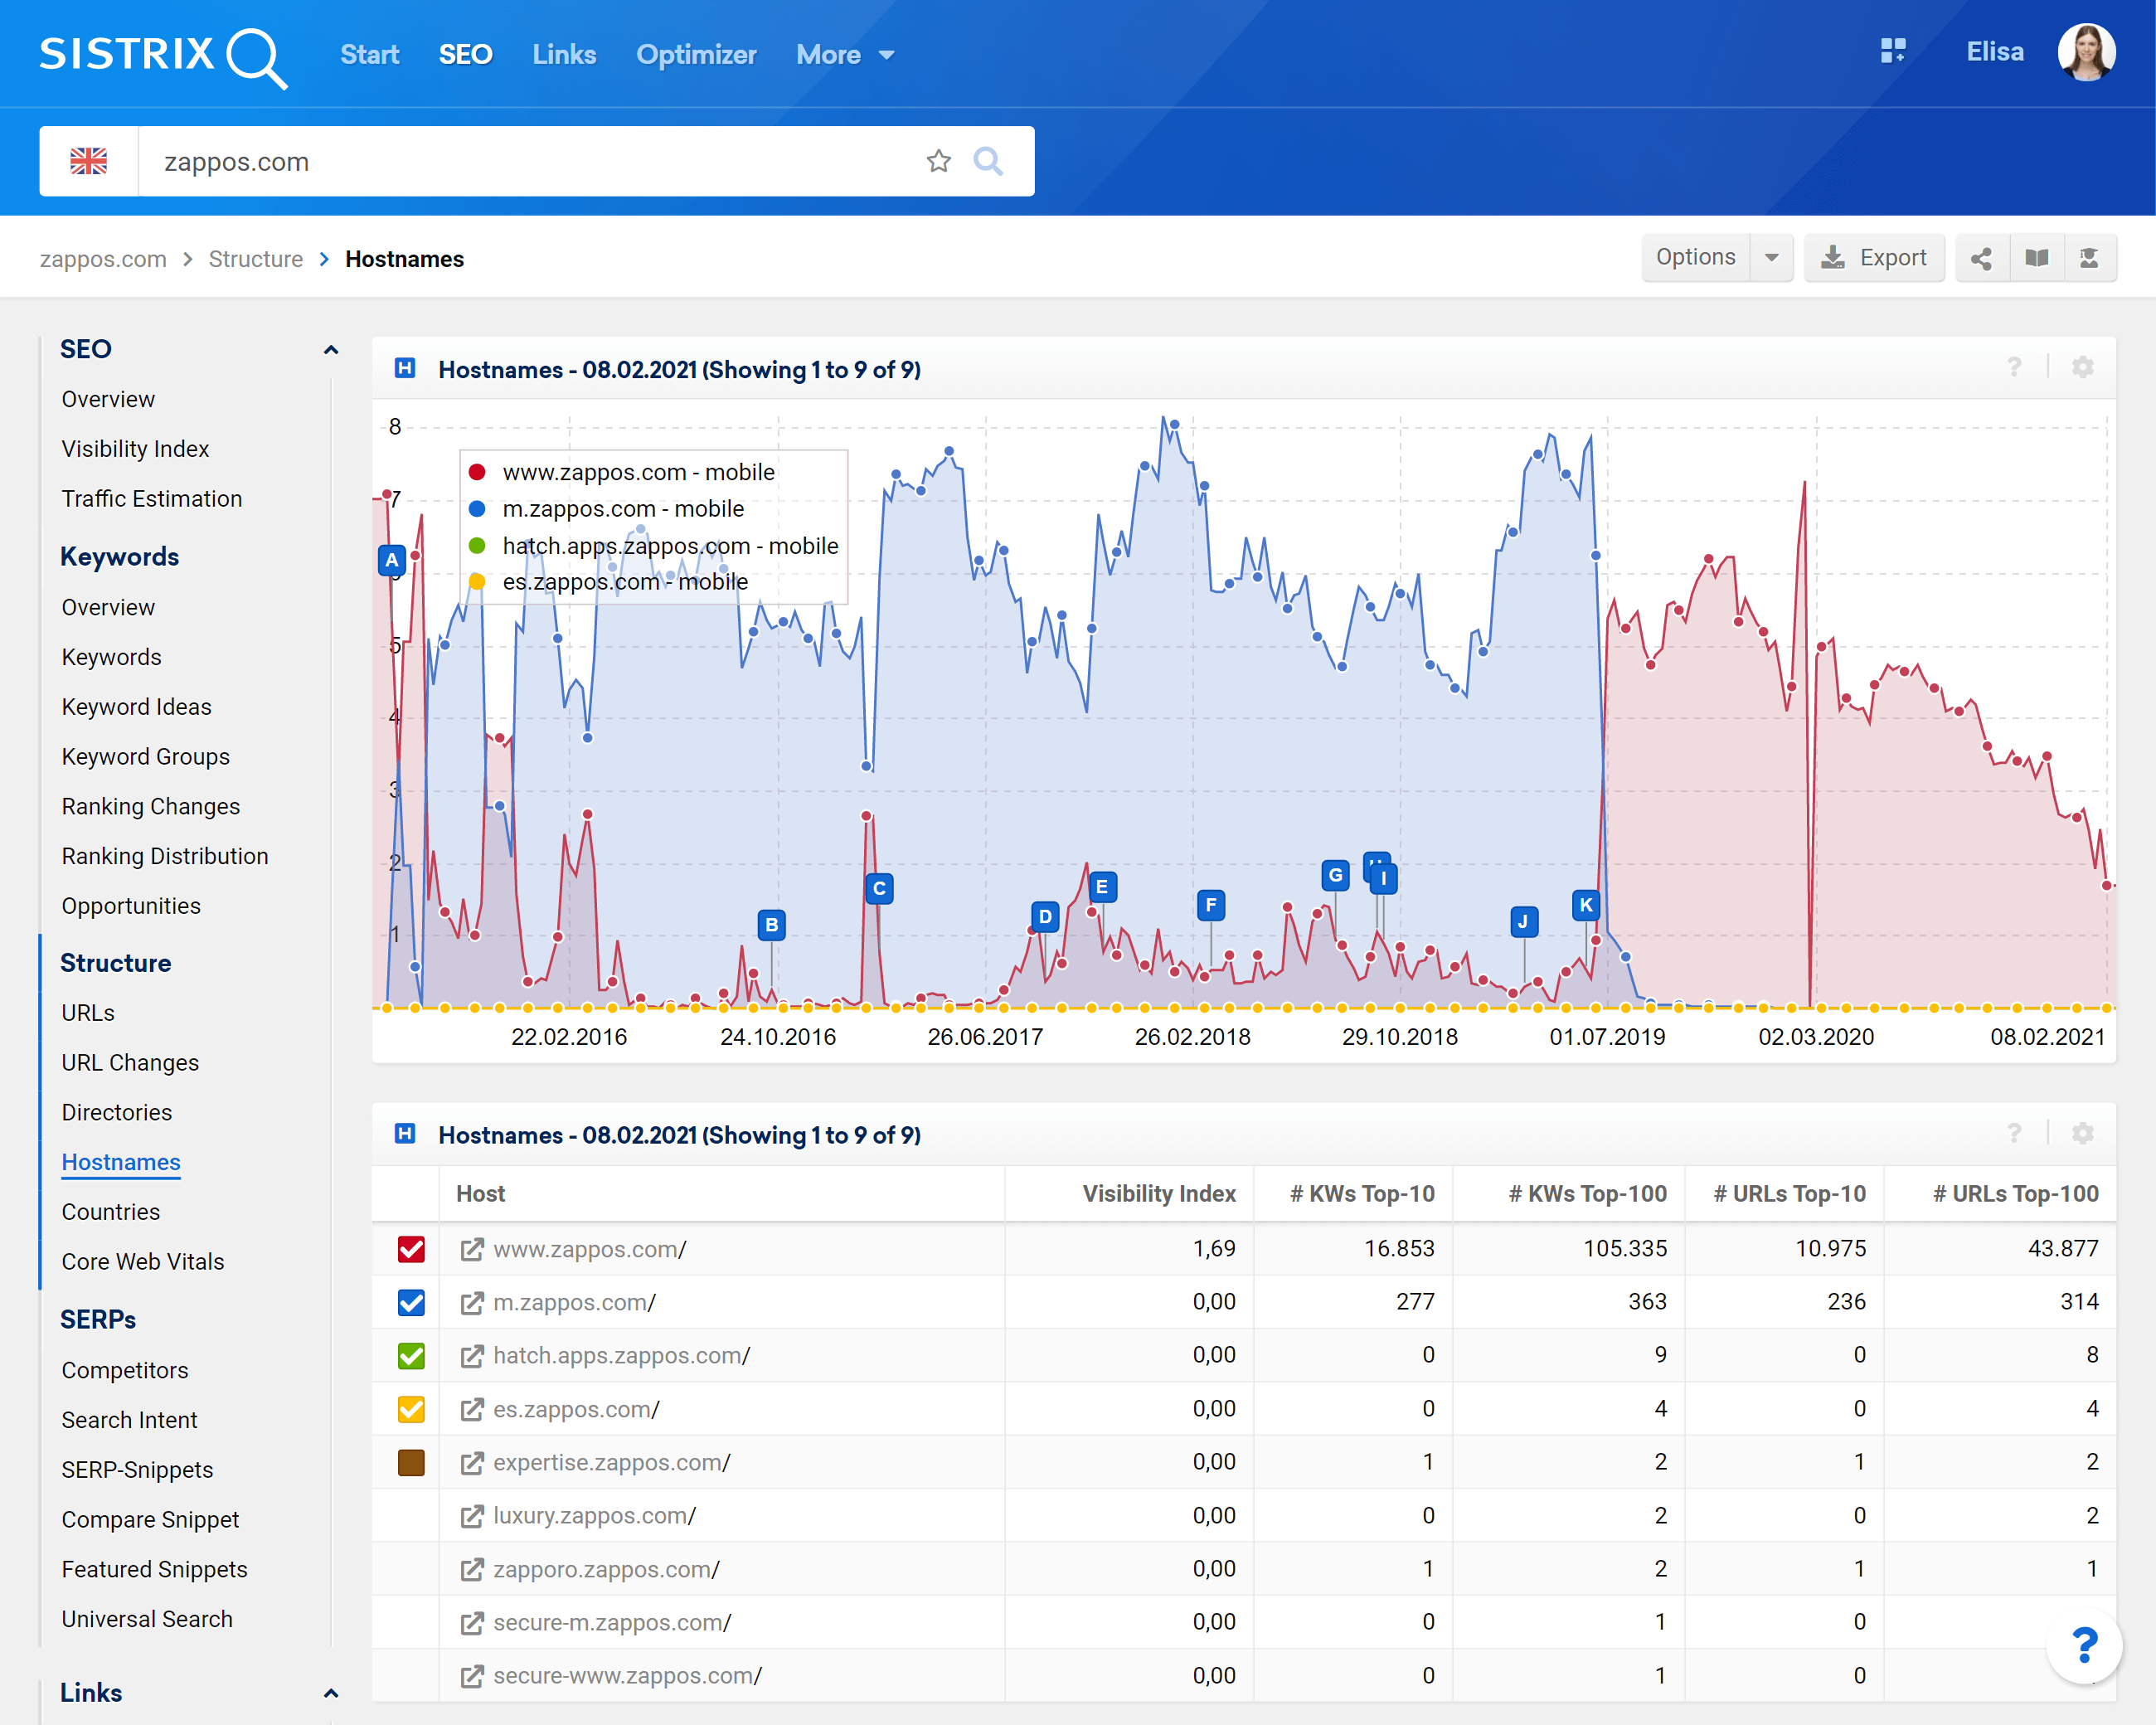Open the Options dropdown arrow
Viewport: 2156px width, 1725px height.
pyautogui.click(x=1772, y=258)
